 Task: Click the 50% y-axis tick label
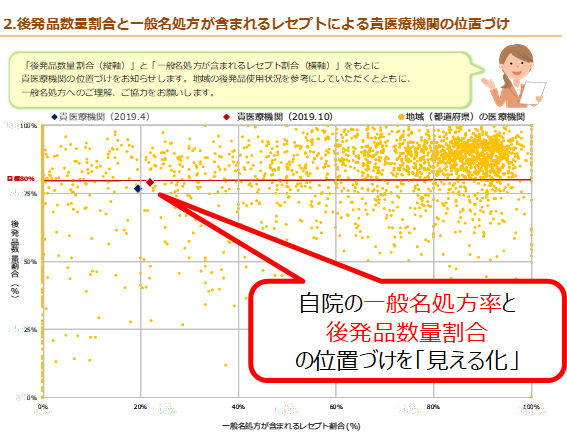coord(30,261)
